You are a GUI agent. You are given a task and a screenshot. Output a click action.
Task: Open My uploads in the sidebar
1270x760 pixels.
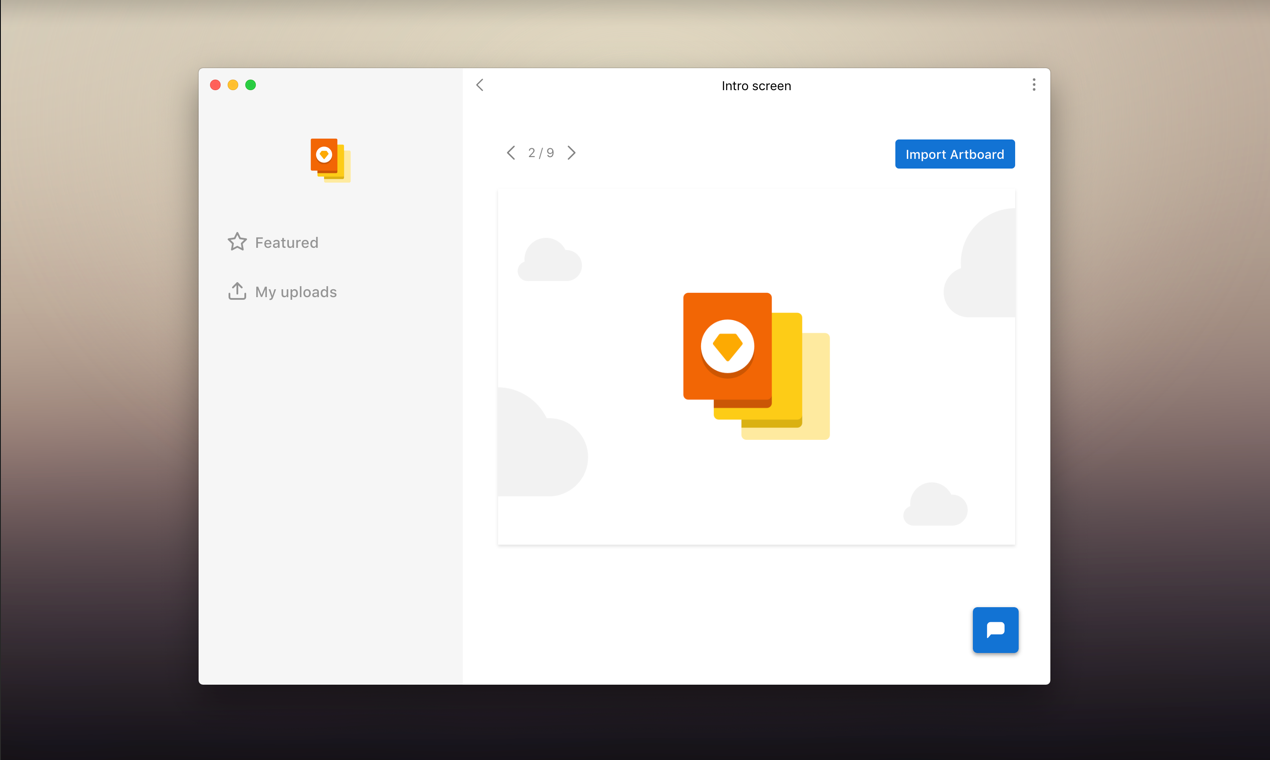(x=282, y=292)
